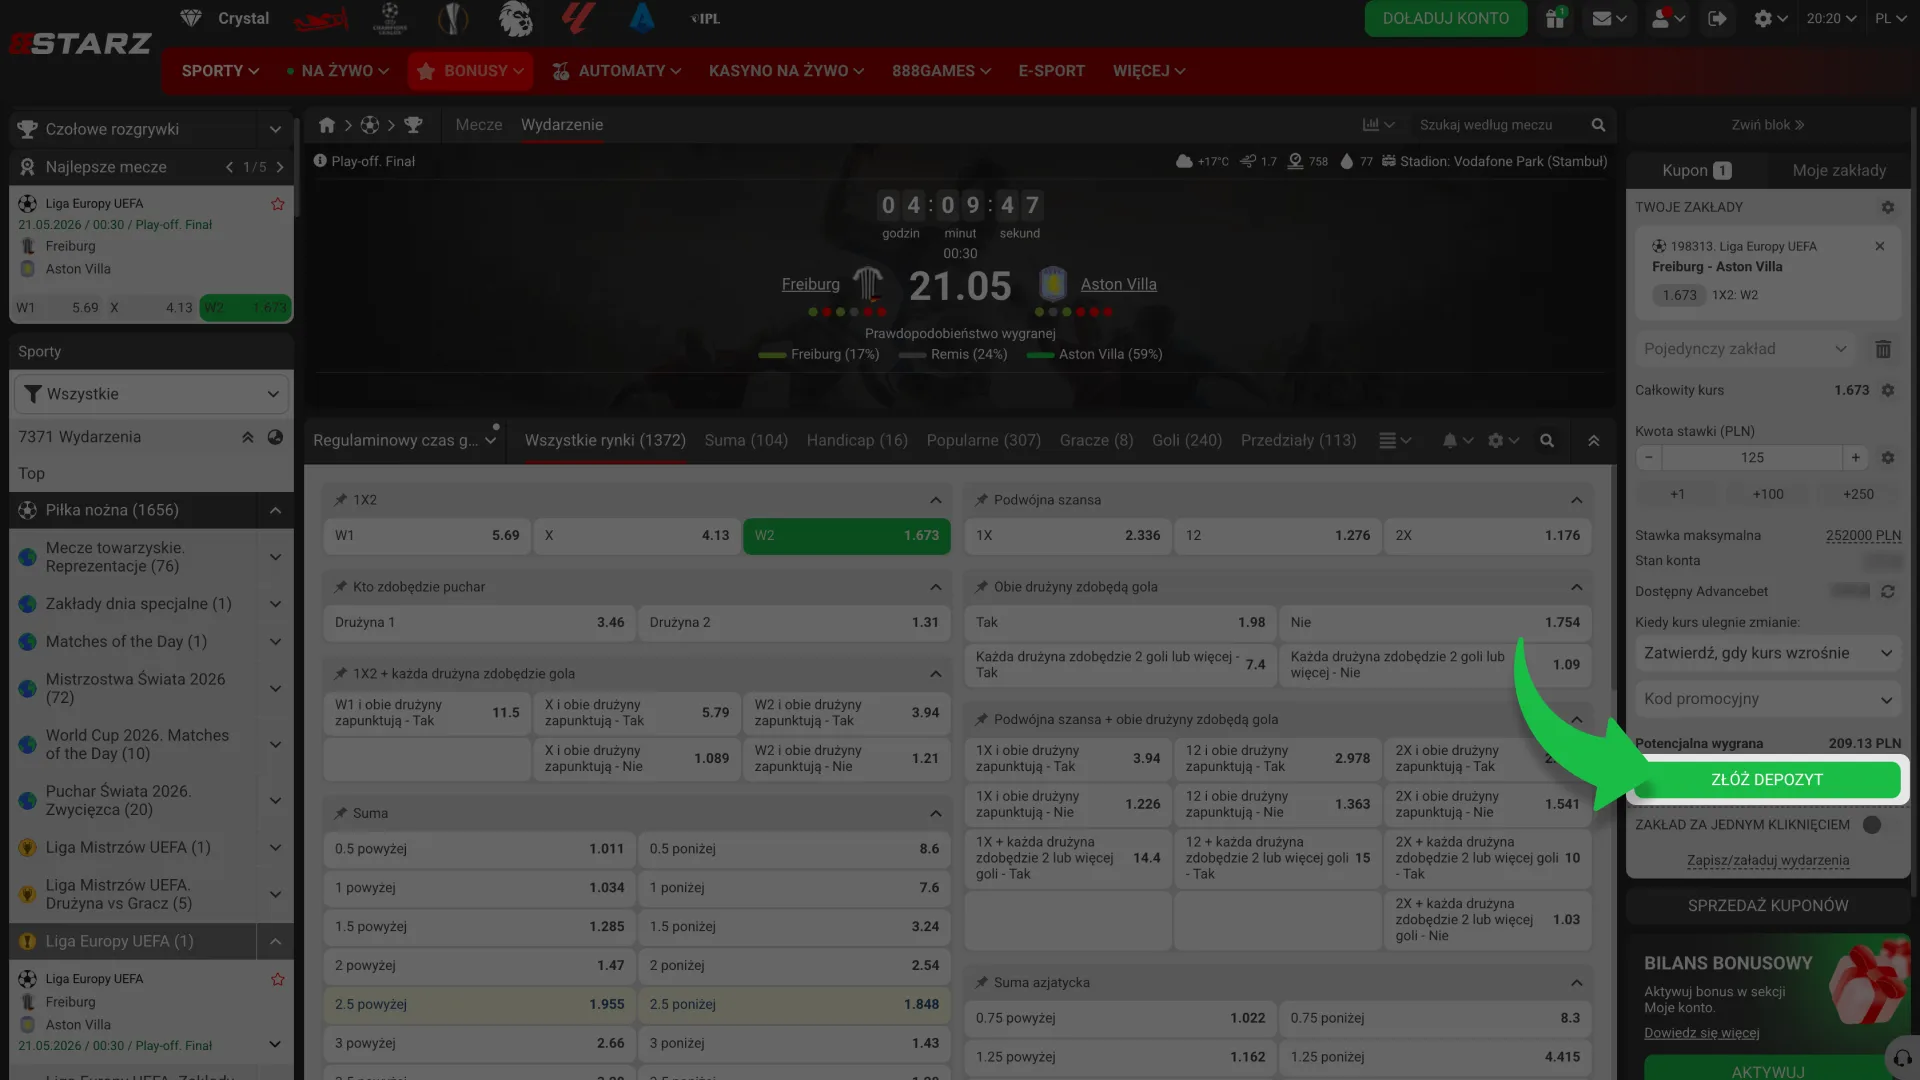Collapse the Suma azjatycka market section
The height and width of the screenshot is (1080, 1920).
[1576, 983]
